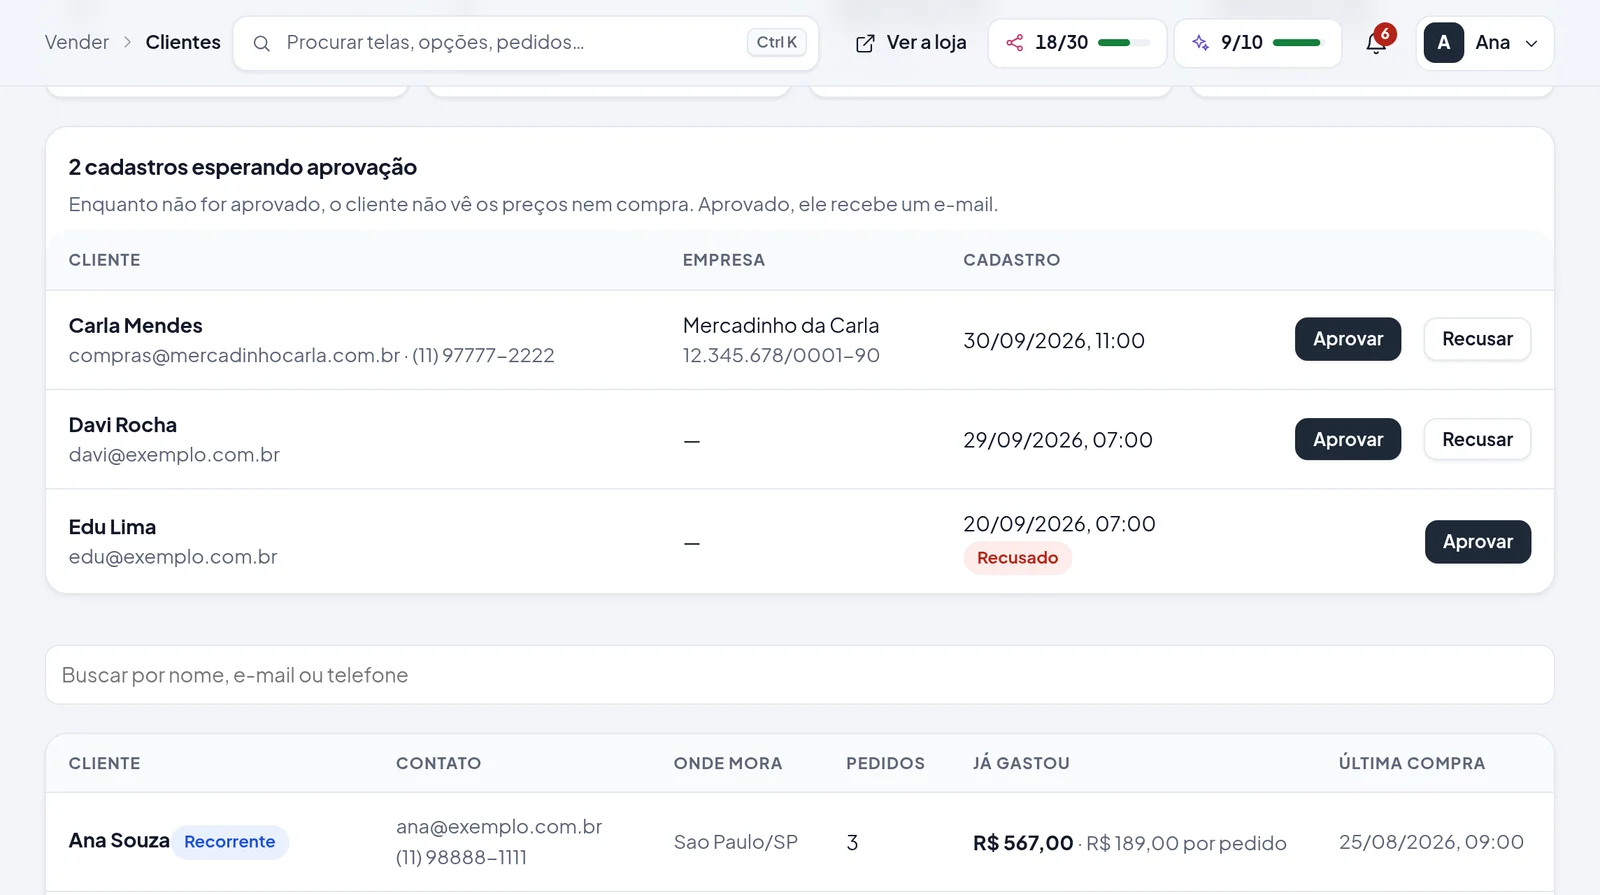This screenshot has height=895, width=1600.
Task: Click R$ 189,00 por pedido average
Action: tap(1186, 843)
